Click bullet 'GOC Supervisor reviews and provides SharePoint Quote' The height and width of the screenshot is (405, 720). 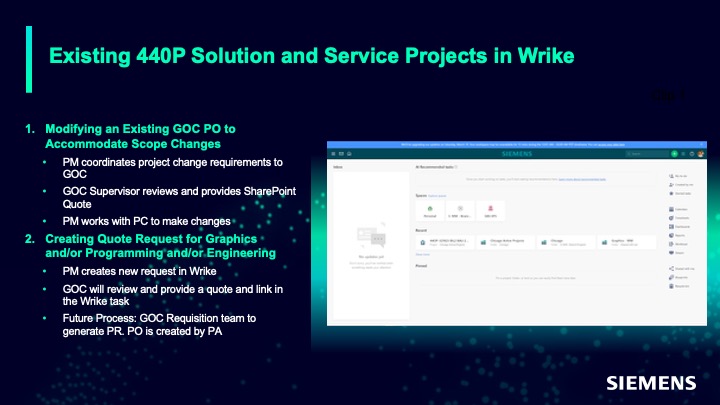pyautogui.click(x=179, y=197)
